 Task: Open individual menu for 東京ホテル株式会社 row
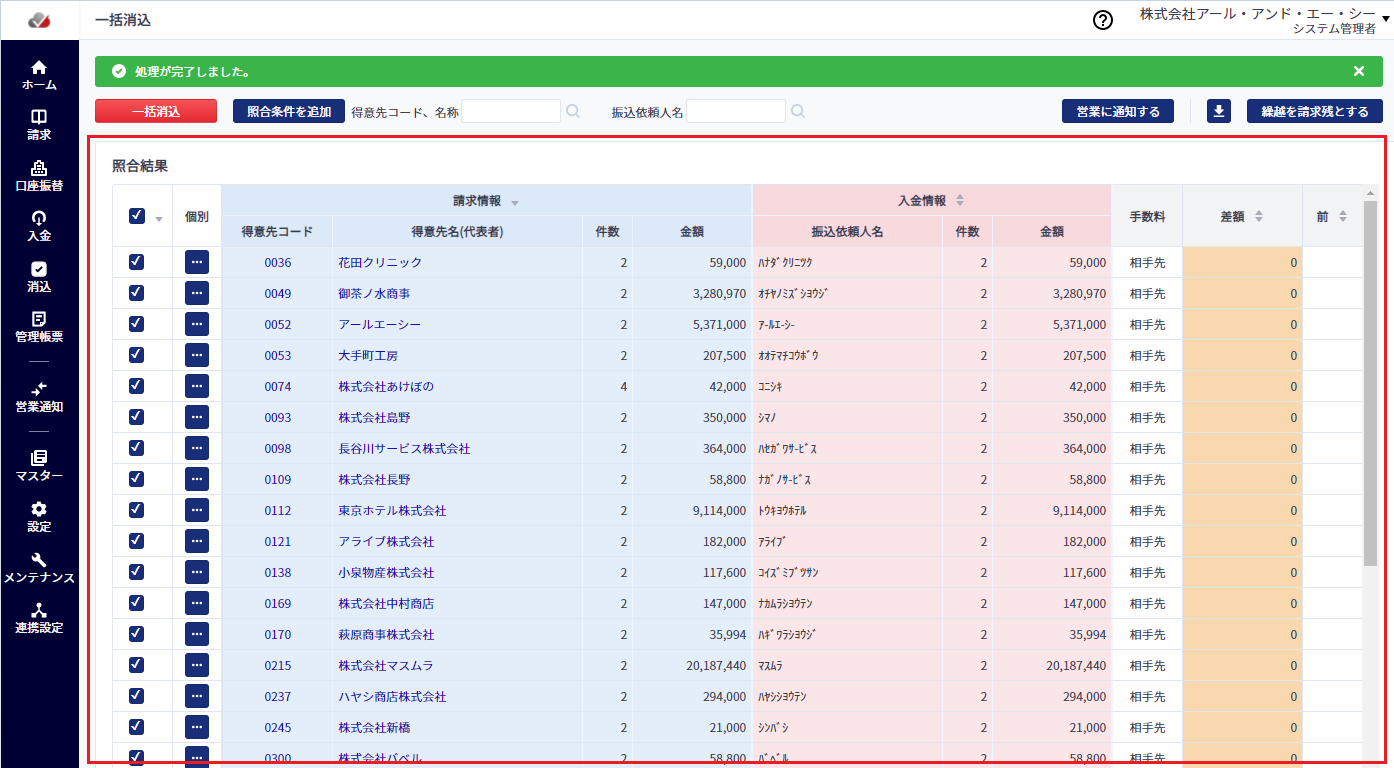coord(197,510)
